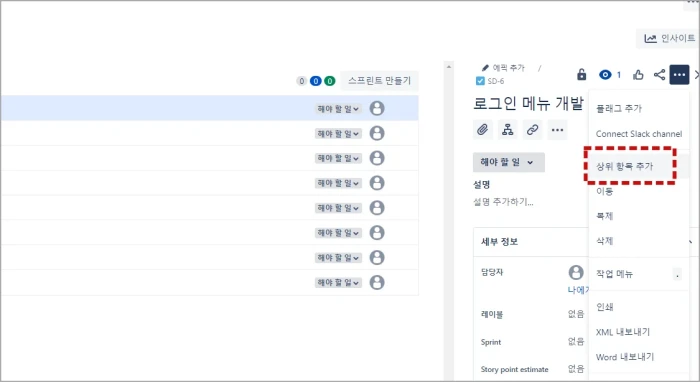Click the SD-6 issue key link
The image size is (700, 382).
click(496, 81)
